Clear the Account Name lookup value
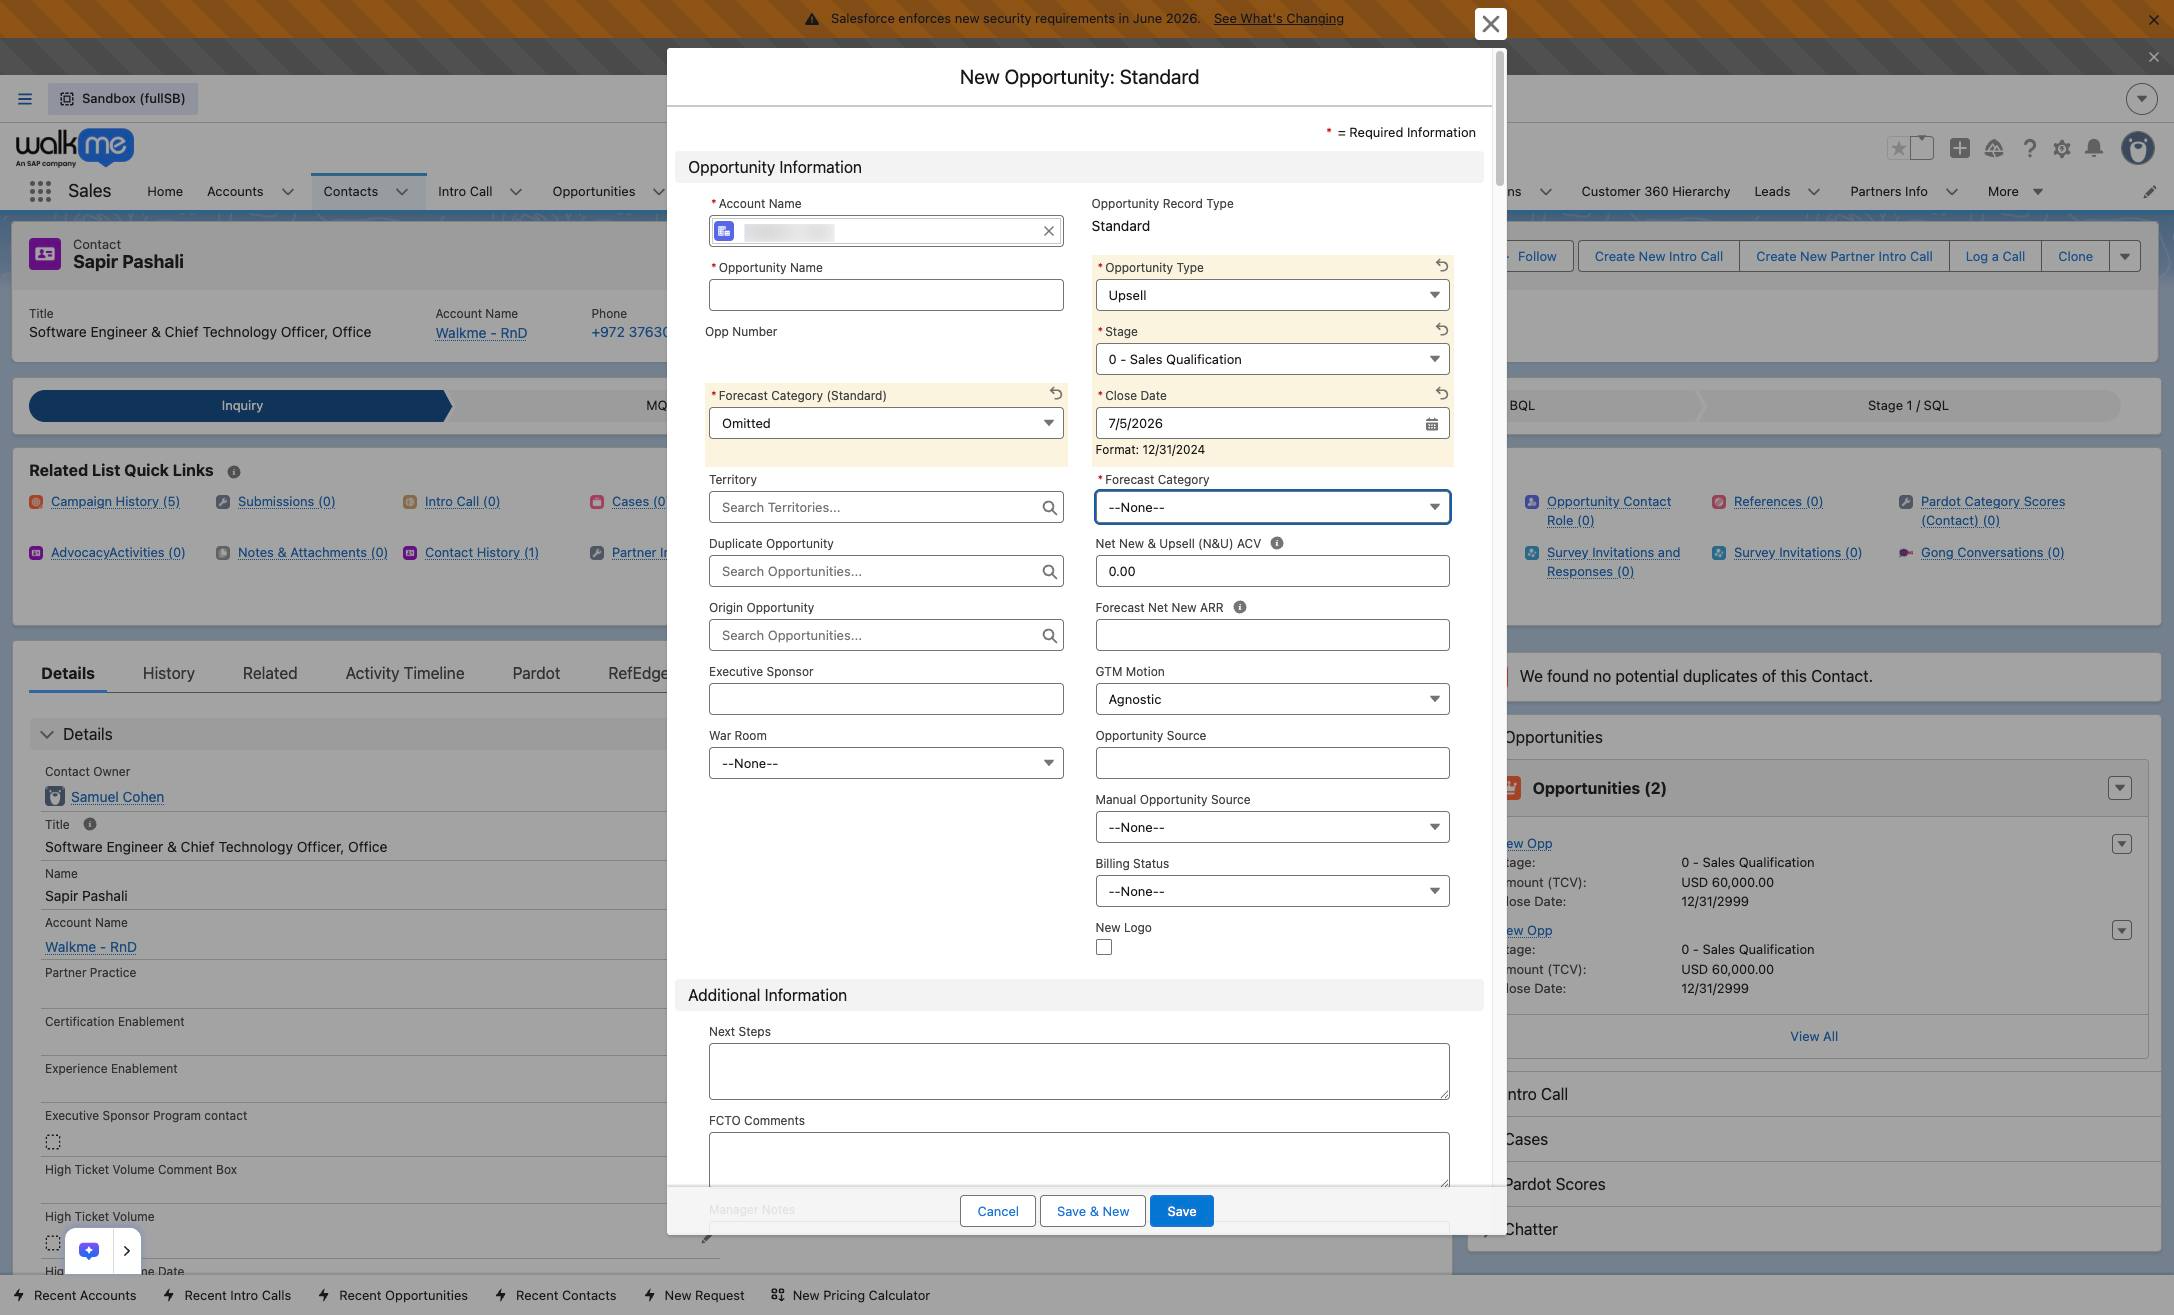The height and width of the screenshot is (1315, 2174). click(1048, 232)
